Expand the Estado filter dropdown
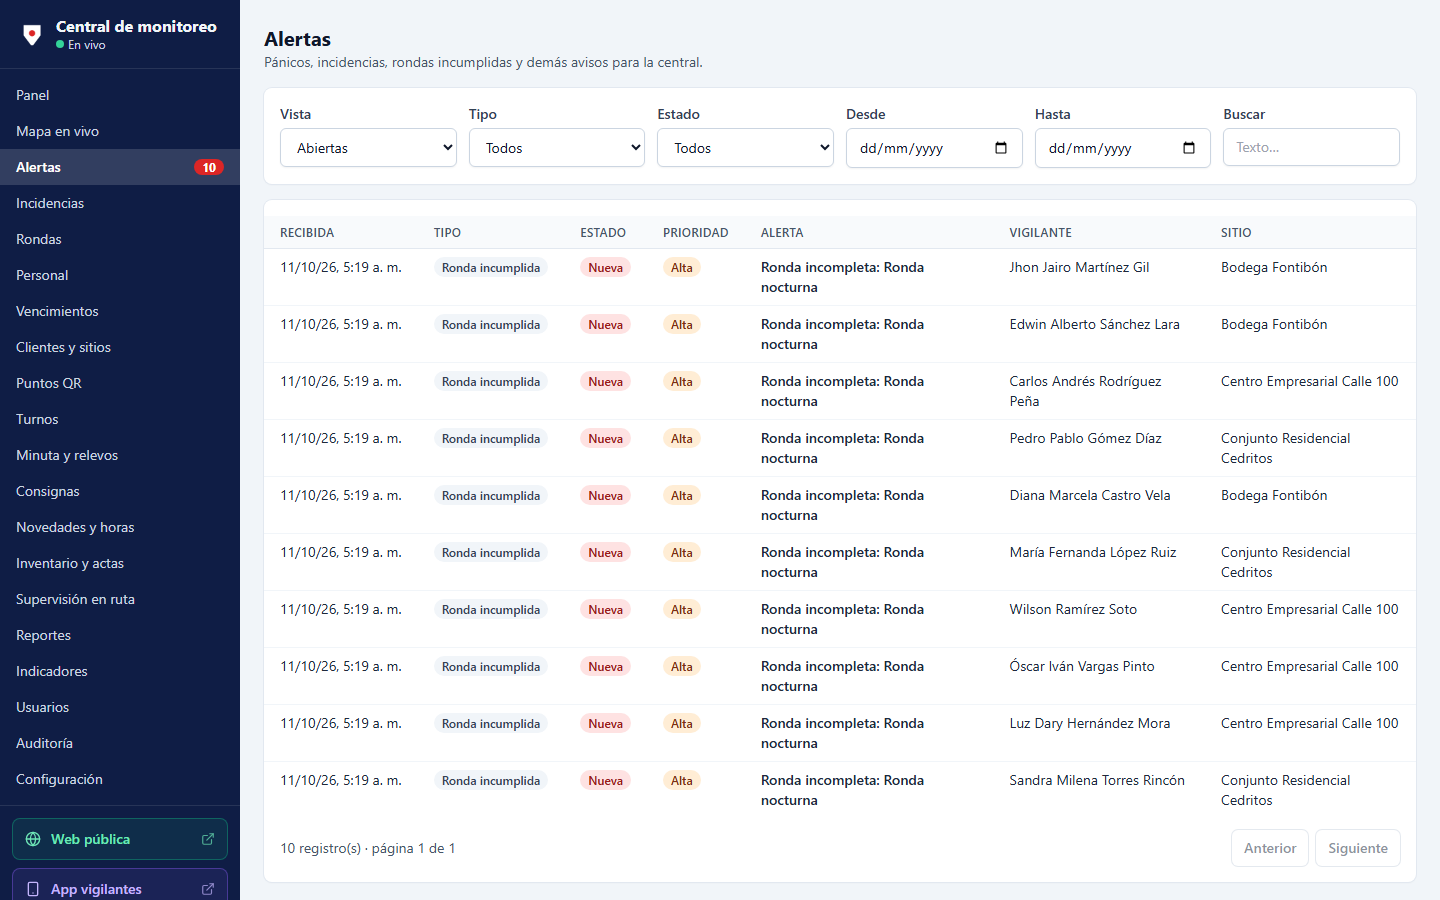Viewport: 1440px width, 900px height. (x=745, y=148)
